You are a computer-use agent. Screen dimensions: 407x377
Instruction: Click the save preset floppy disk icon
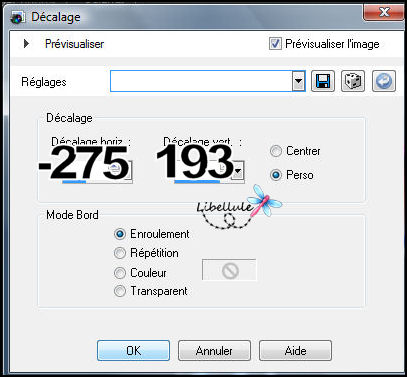tap(323, 81)
